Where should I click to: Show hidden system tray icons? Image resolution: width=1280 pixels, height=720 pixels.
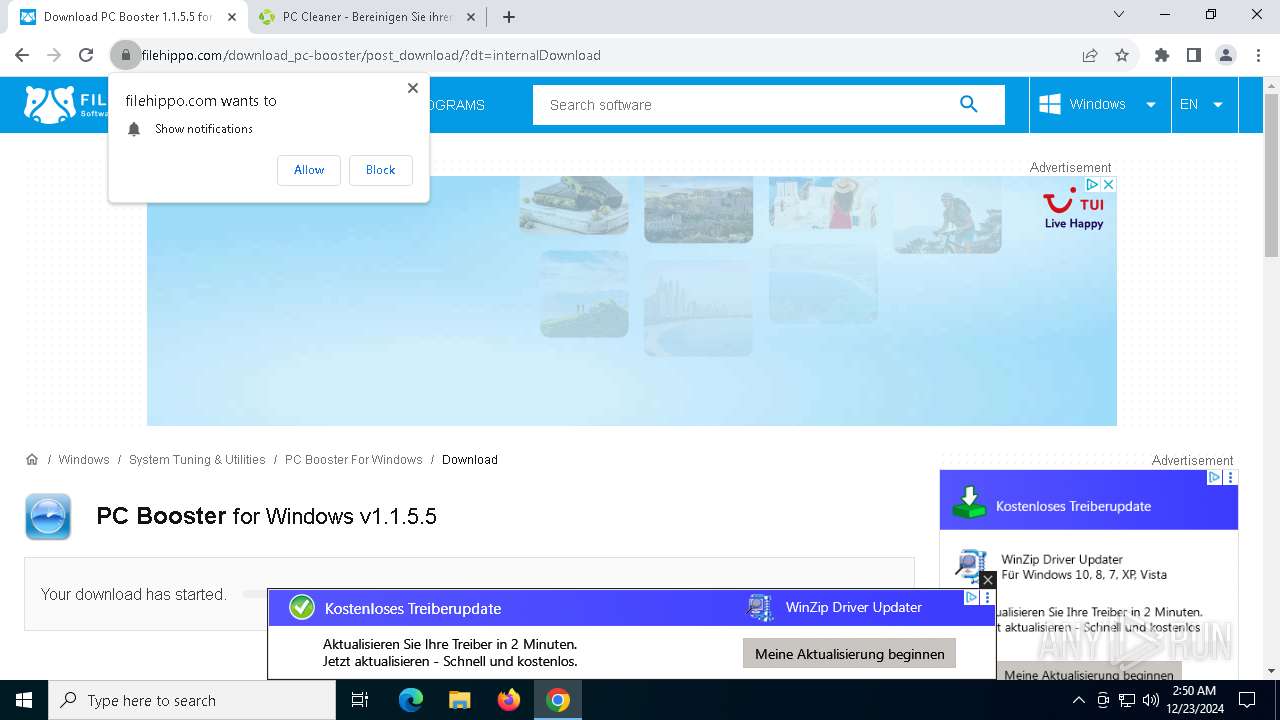(x=1079, y=700)
